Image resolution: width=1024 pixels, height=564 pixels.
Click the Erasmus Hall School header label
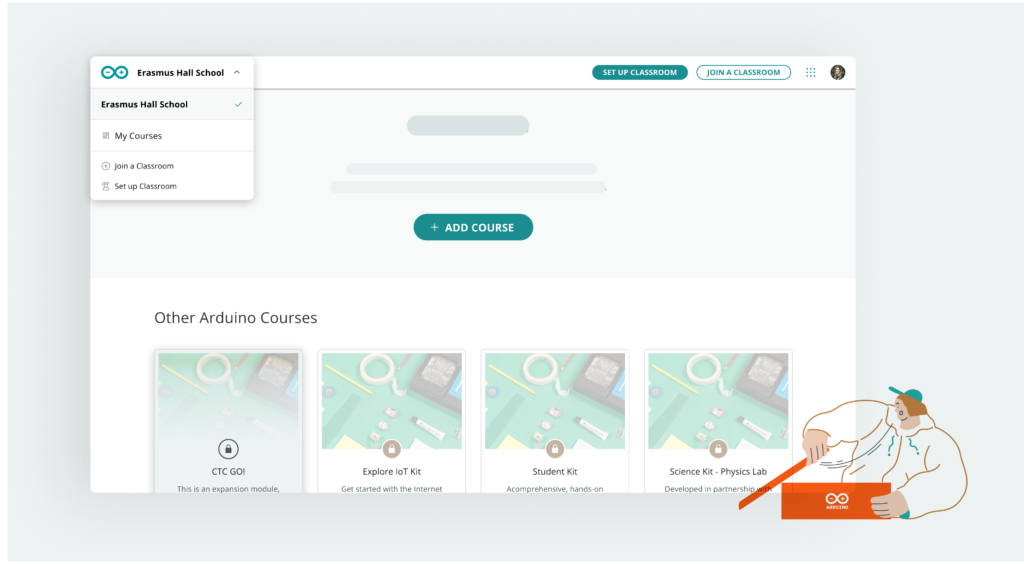point(180,72)
